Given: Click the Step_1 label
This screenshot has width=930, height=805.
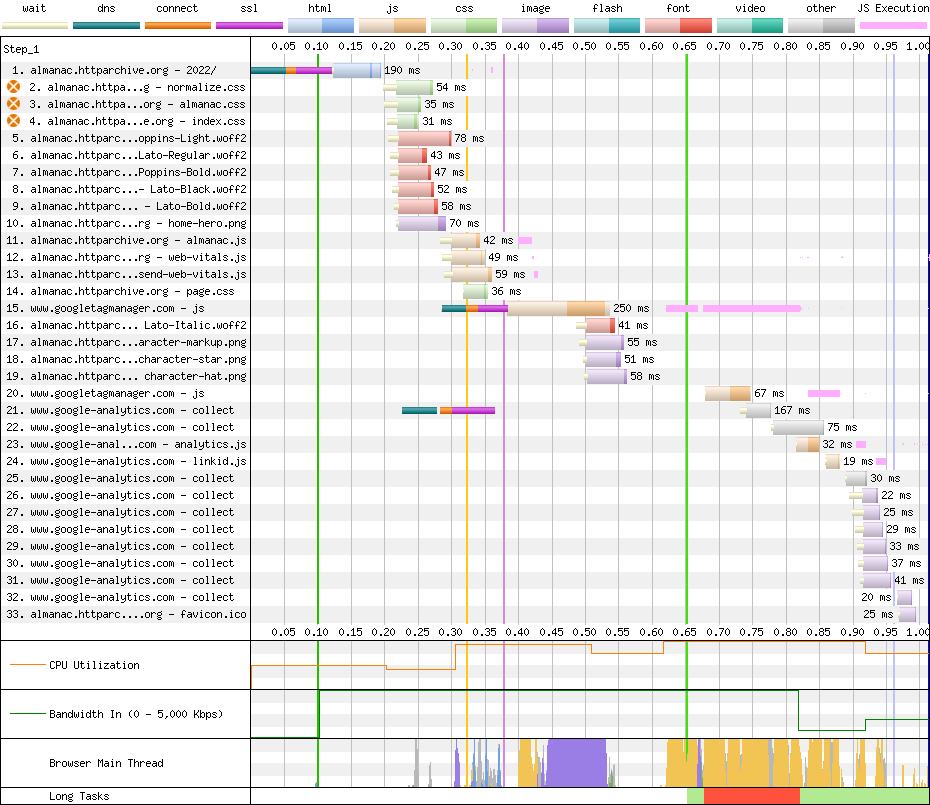Looking at the screenshot, I should (x=20, y=48).
